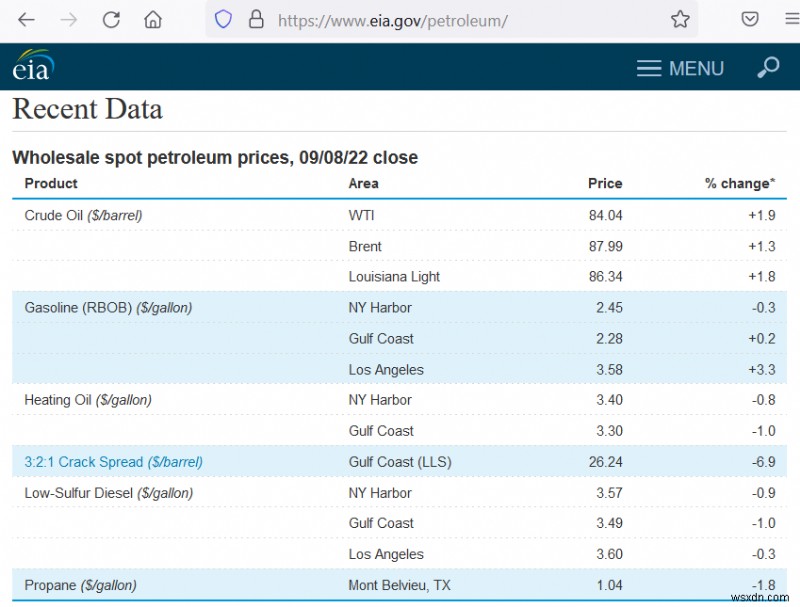The width and height of the screenshot is (800, 607).
Task: Select the WTI crude oil row
Action: (400, 215)
